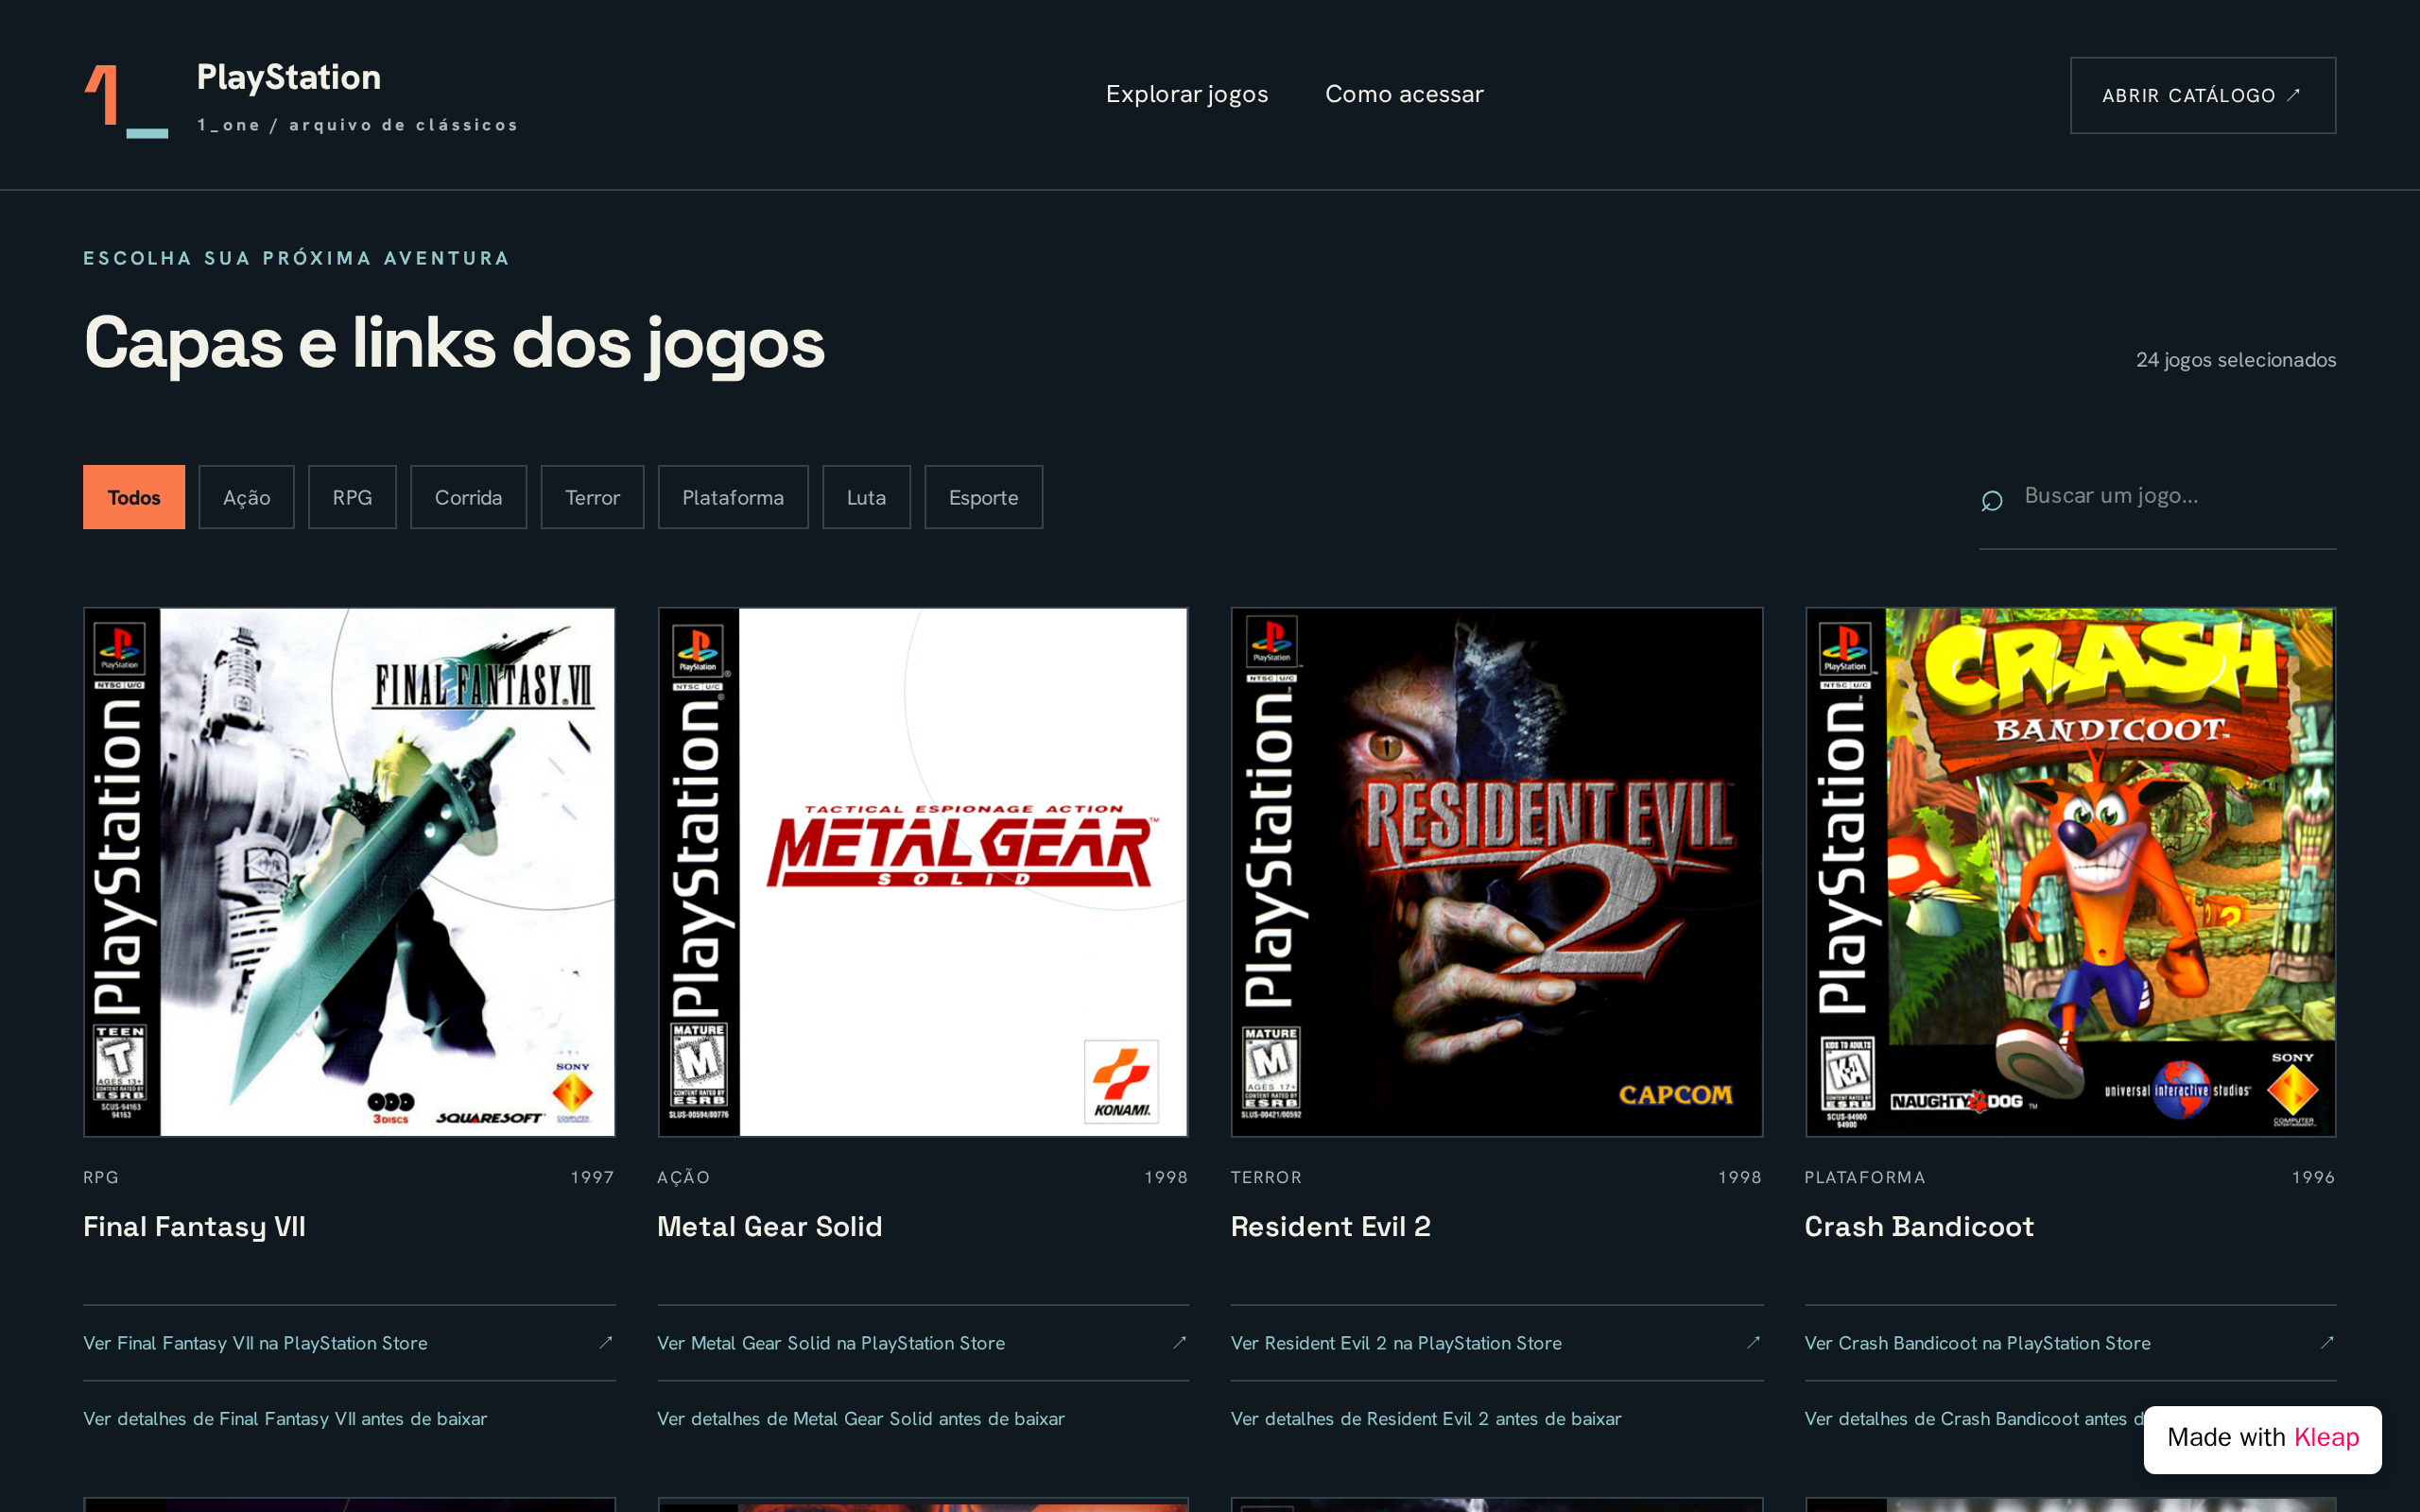The height and width of the screenshot is (1512, 2420).
Task: Open Ver Final Fantasy VII na PlayStation Store
Action: [x=349, y=1343]
